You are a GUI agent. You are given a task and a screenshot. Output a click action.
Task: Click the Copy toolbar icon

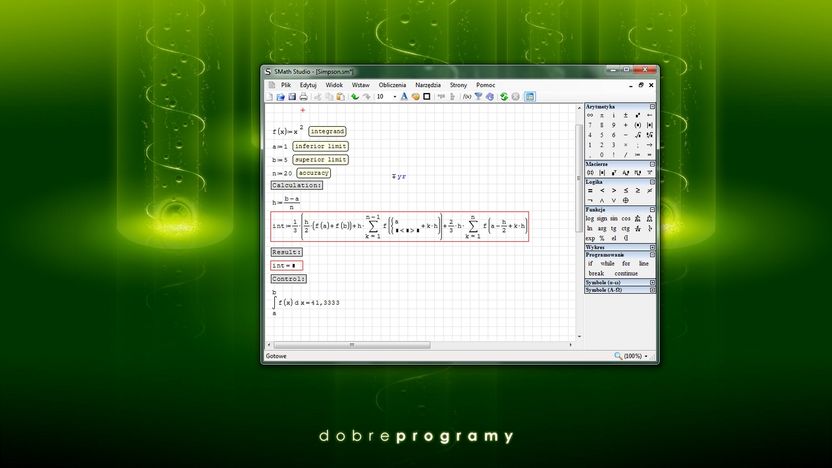[329, 97]
